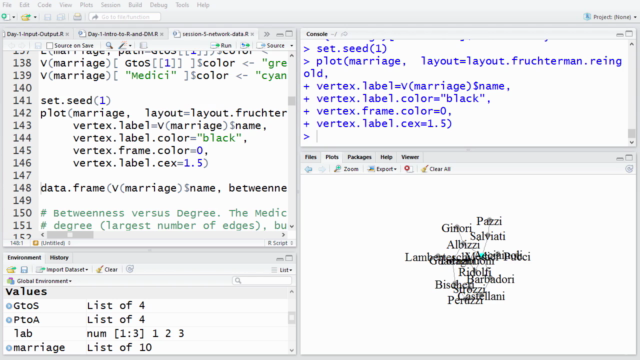Click the find magnifier icon in editor

pyautogui.click(x=109, y=45)
